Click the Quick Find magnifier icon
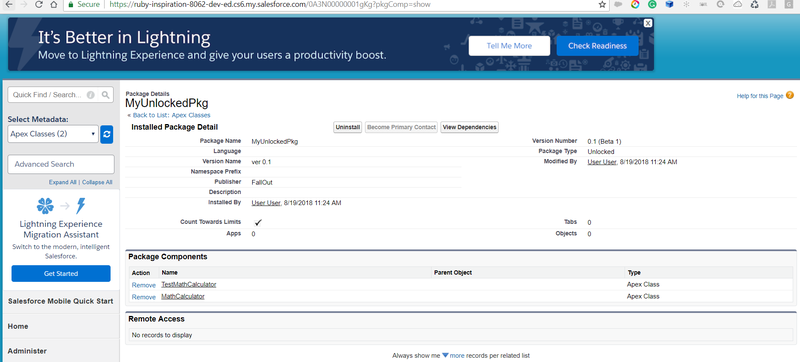Viewport: 800px width, 362px height. click(106, 95)
